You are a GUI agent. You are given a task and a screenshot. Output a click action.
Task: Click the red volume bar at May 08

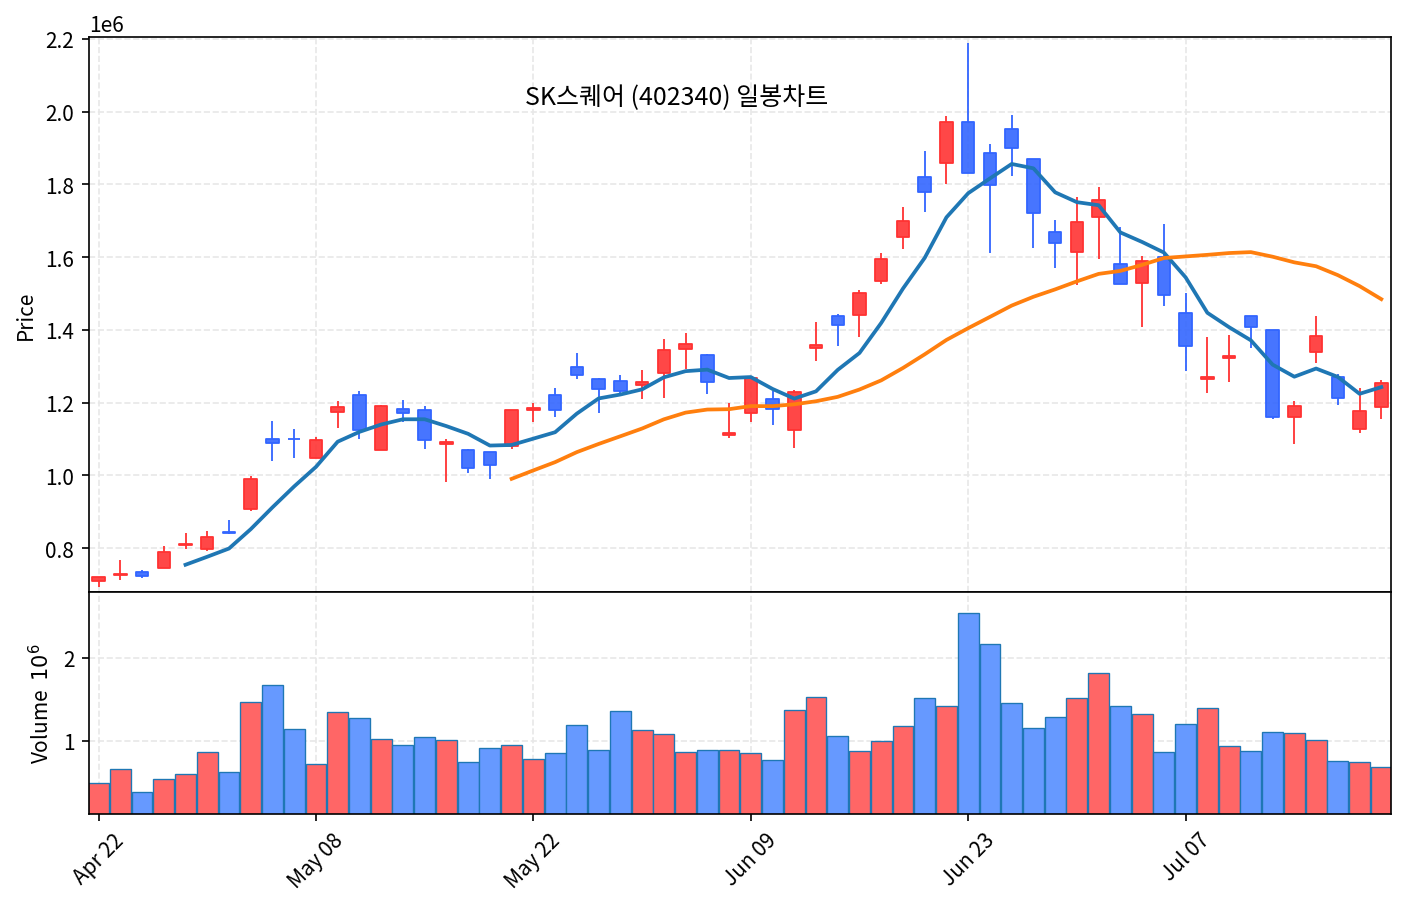pyautogui.click(x=316, y=789)
